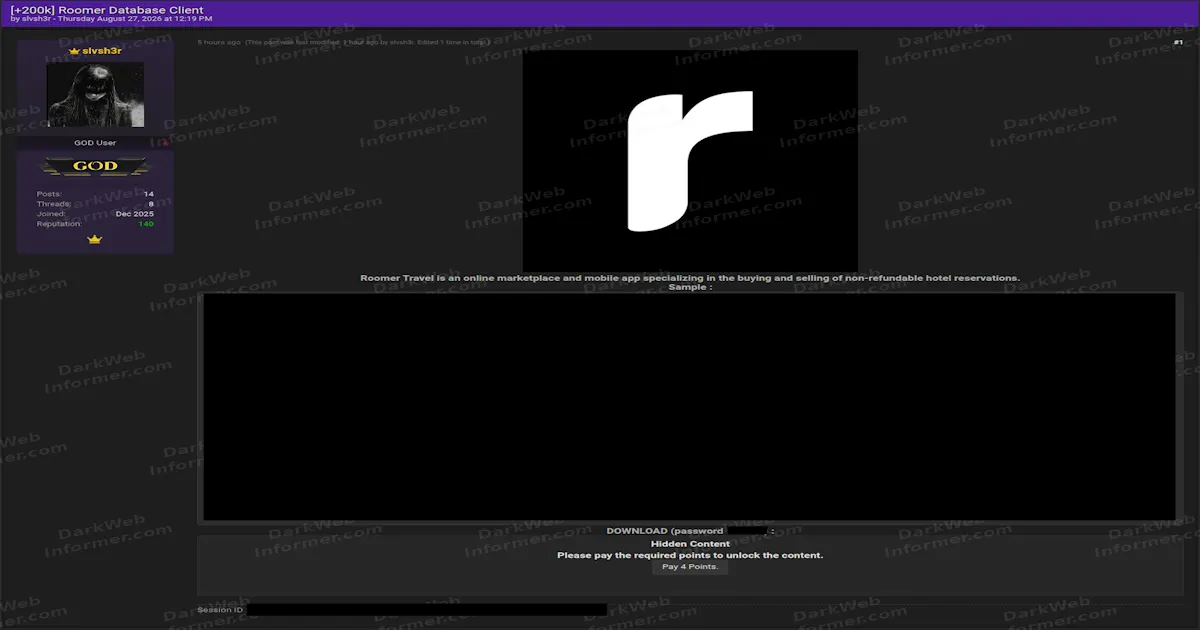1200x630 pixels.
Task: Open the slvsh3r username profile link
Action: 101,51
